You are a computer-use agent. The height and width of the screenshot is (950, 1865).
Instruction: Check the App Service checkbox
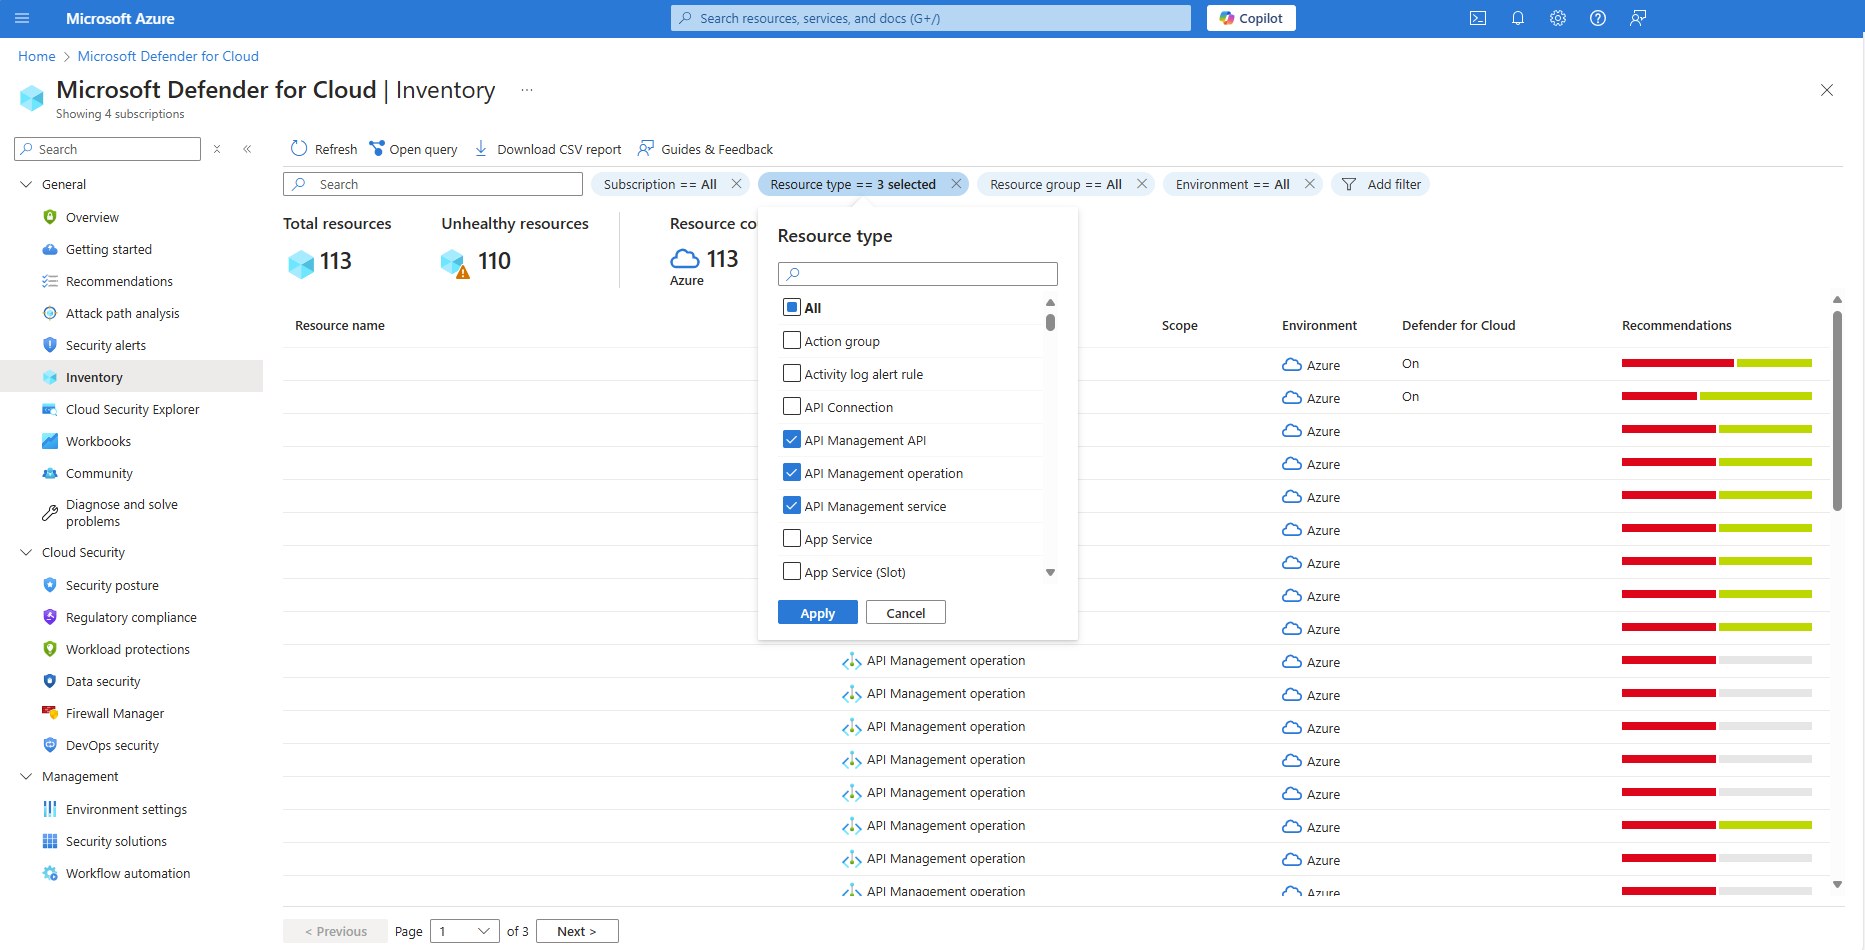792,538
